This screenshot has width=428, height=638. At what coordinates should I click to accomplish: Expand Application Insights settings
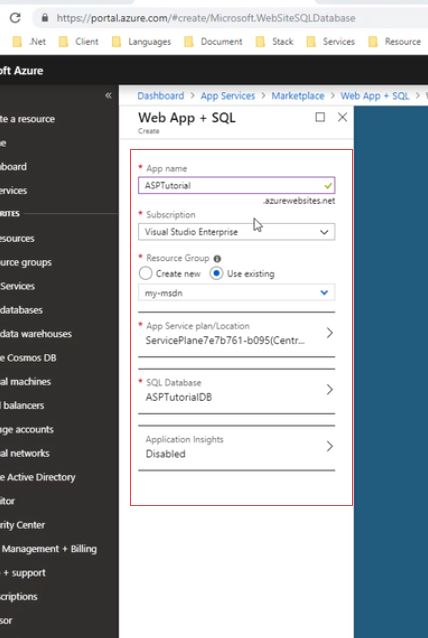[x=236, y=446]
